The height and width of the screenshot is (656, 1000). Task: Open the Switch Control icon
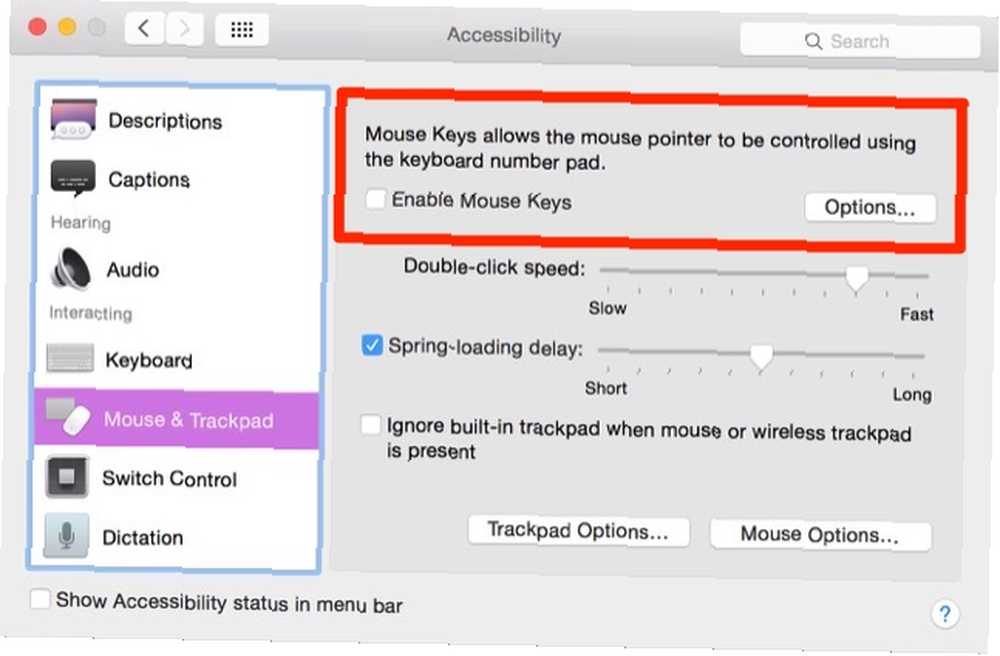click(67, 477)
